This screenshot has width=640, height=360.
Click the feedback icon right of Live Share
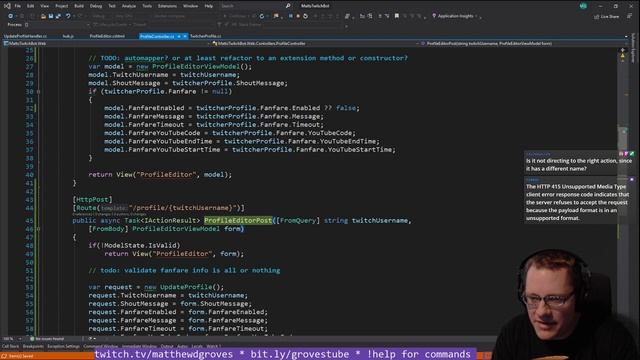(x=629, y=16)
